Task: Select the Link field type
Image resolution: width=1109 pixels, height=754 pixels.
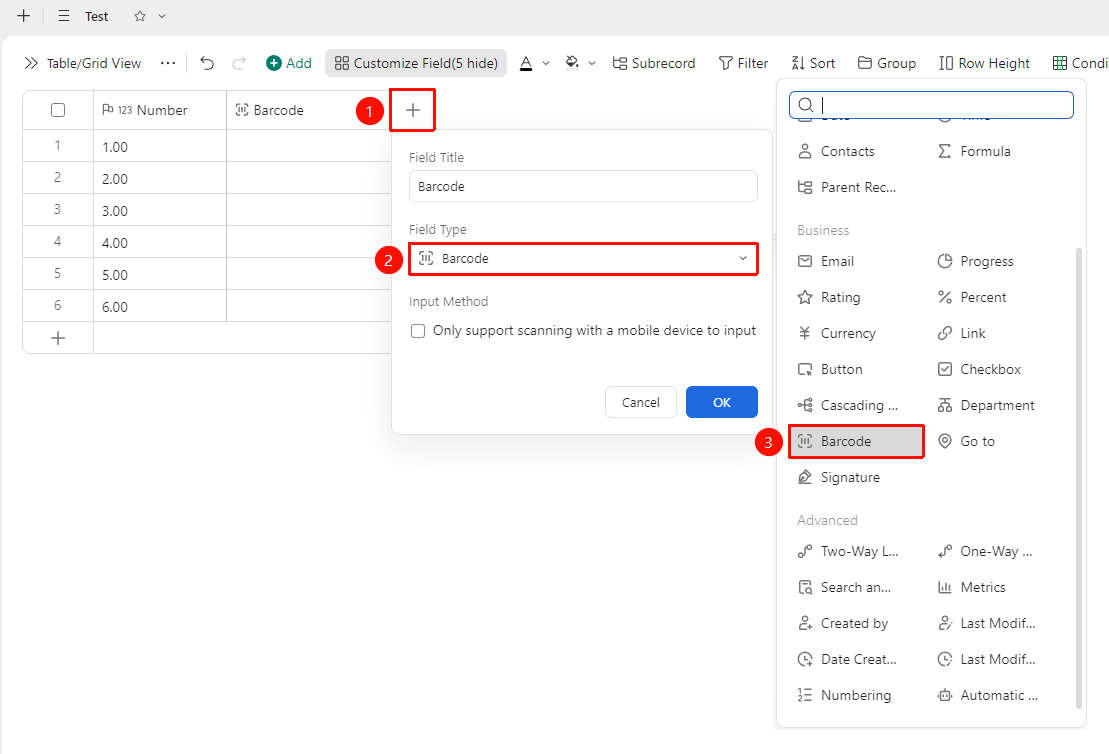Action: click(961, 334)
